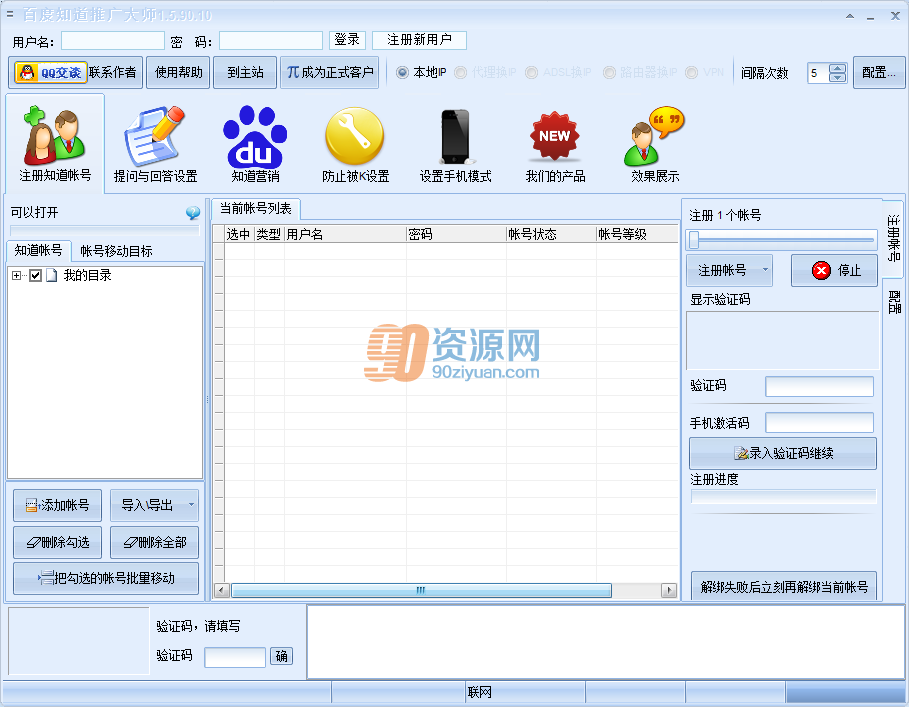This screenshot has width=909, height=707.
Task: Select the VPN radio option
Action: tap(691, 72)
